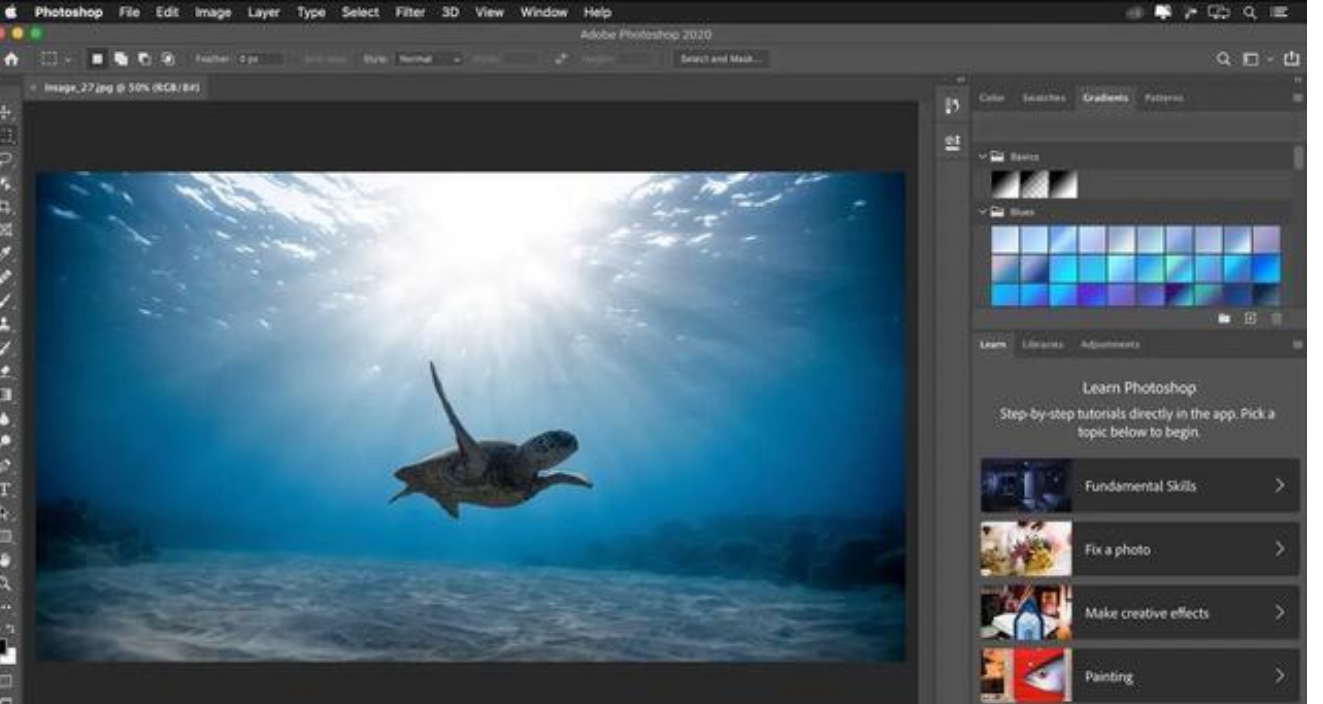Viewport: 1323px width, 704px height.
Task: Click the Share icon at top right
Action: (x=1291, y=60)
